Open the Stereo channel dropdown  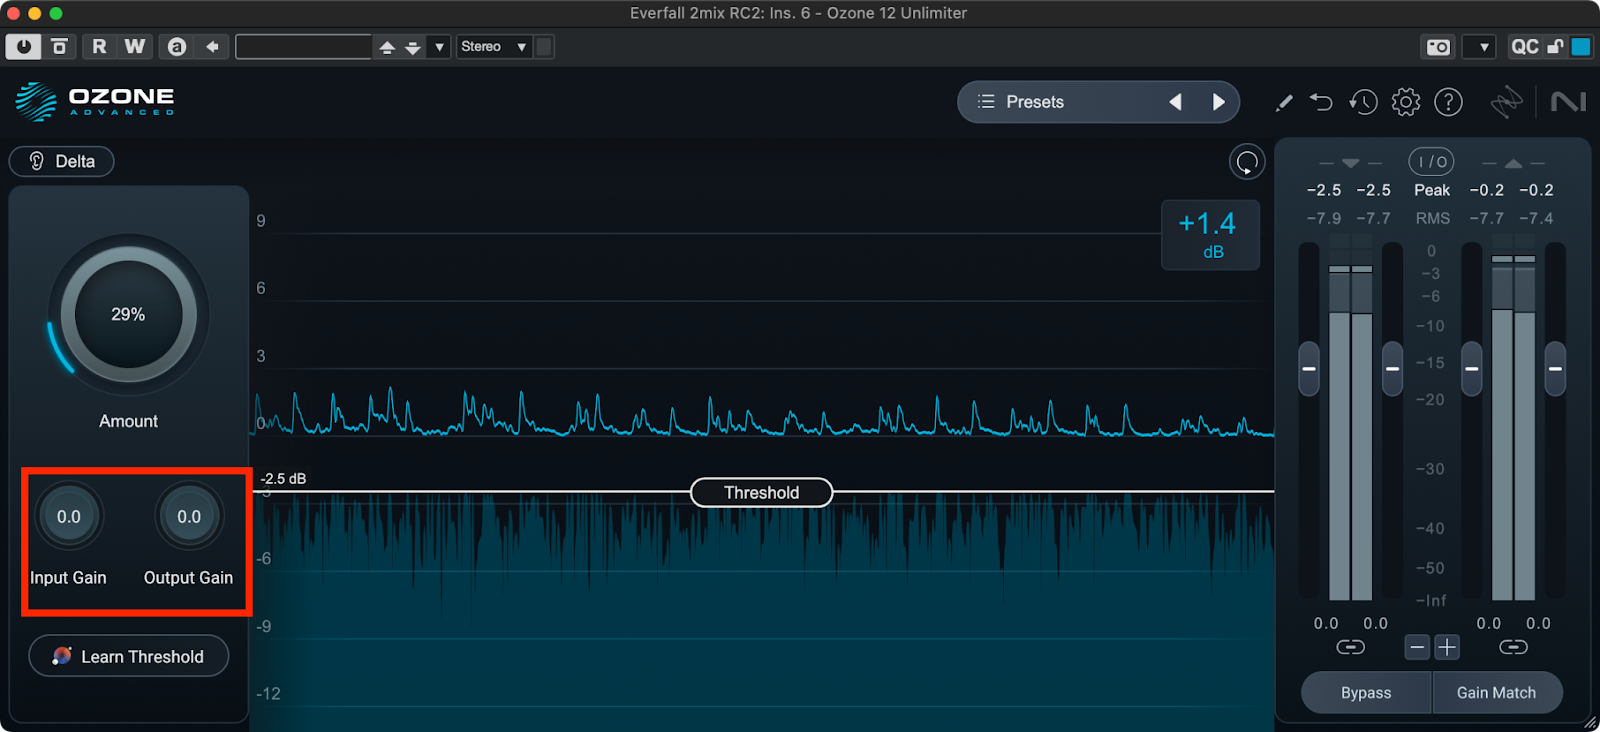click(x=493, y=47)
